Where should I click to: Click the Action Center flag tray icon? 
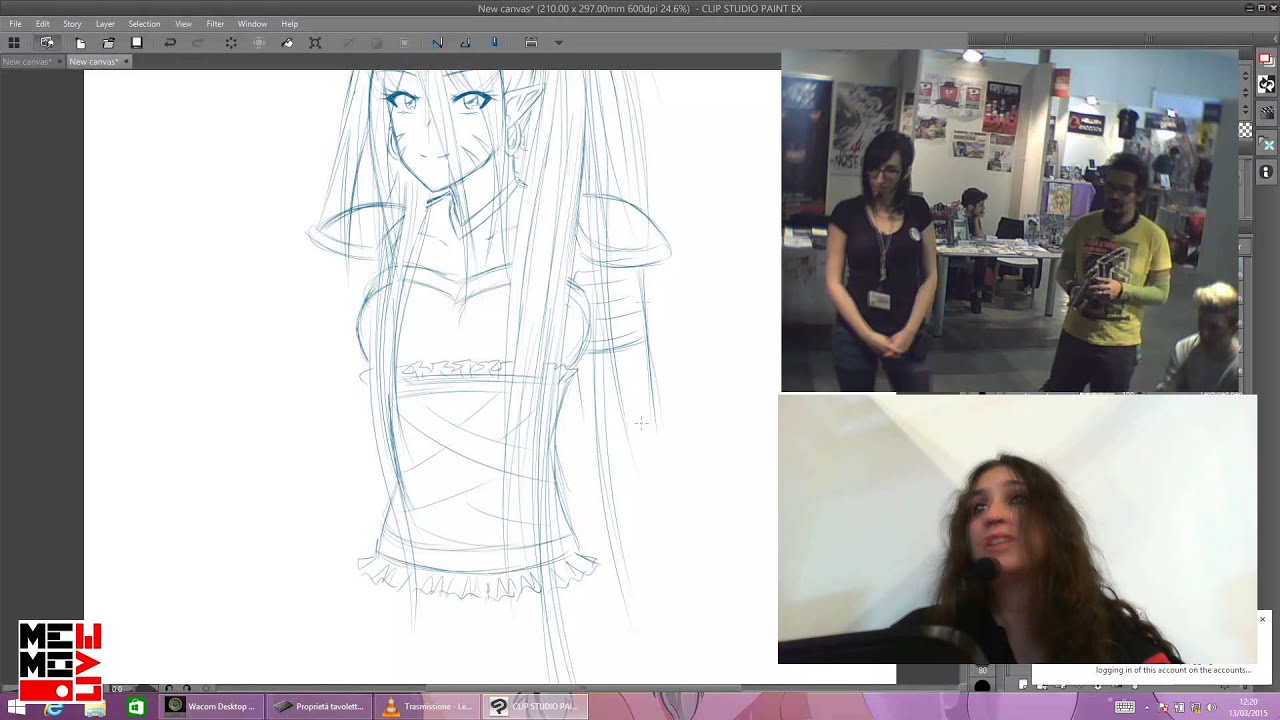(1164, 707)
